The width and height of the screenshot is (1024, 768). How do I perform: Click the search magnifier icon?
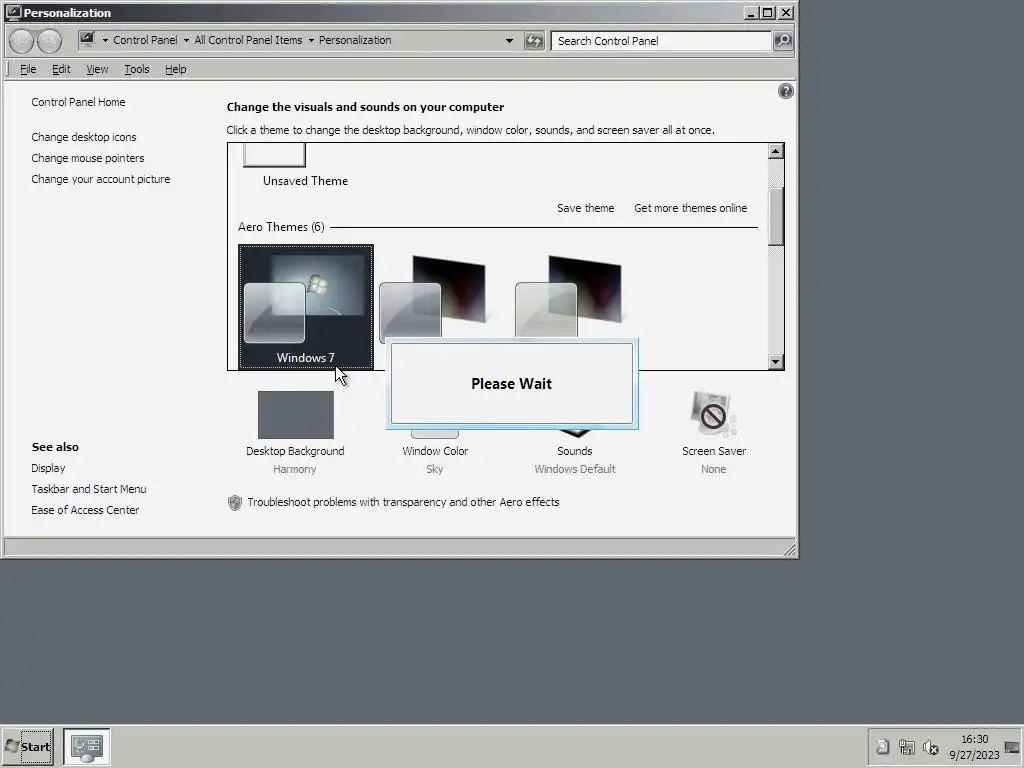pyautogui.click(x=783, y=41)
